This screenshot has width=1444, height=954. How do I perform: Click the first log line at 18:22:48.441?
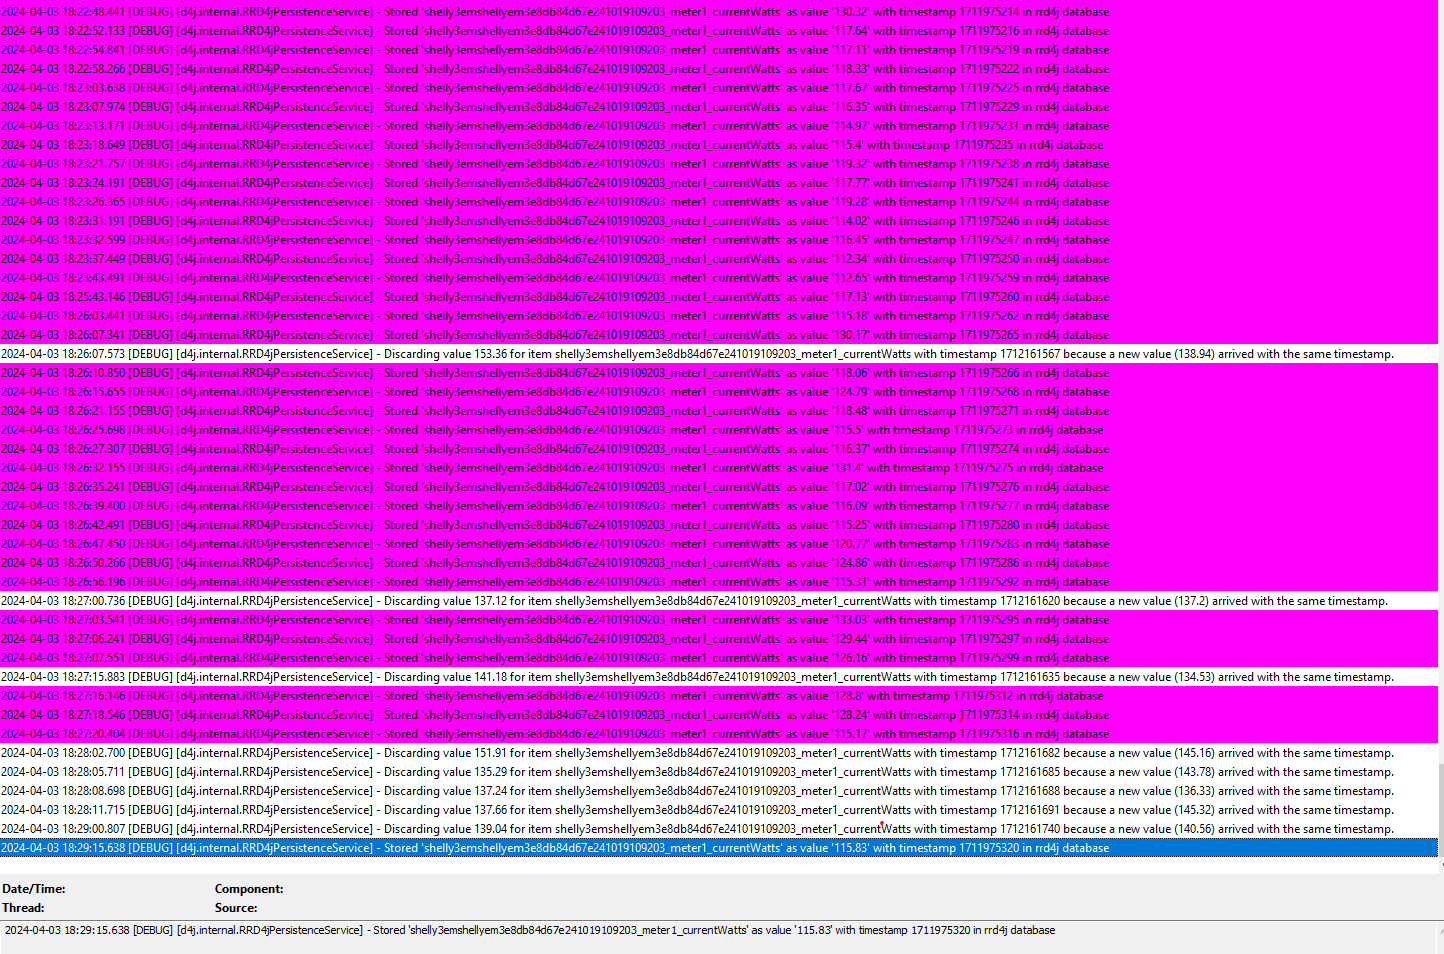(555, 11)
